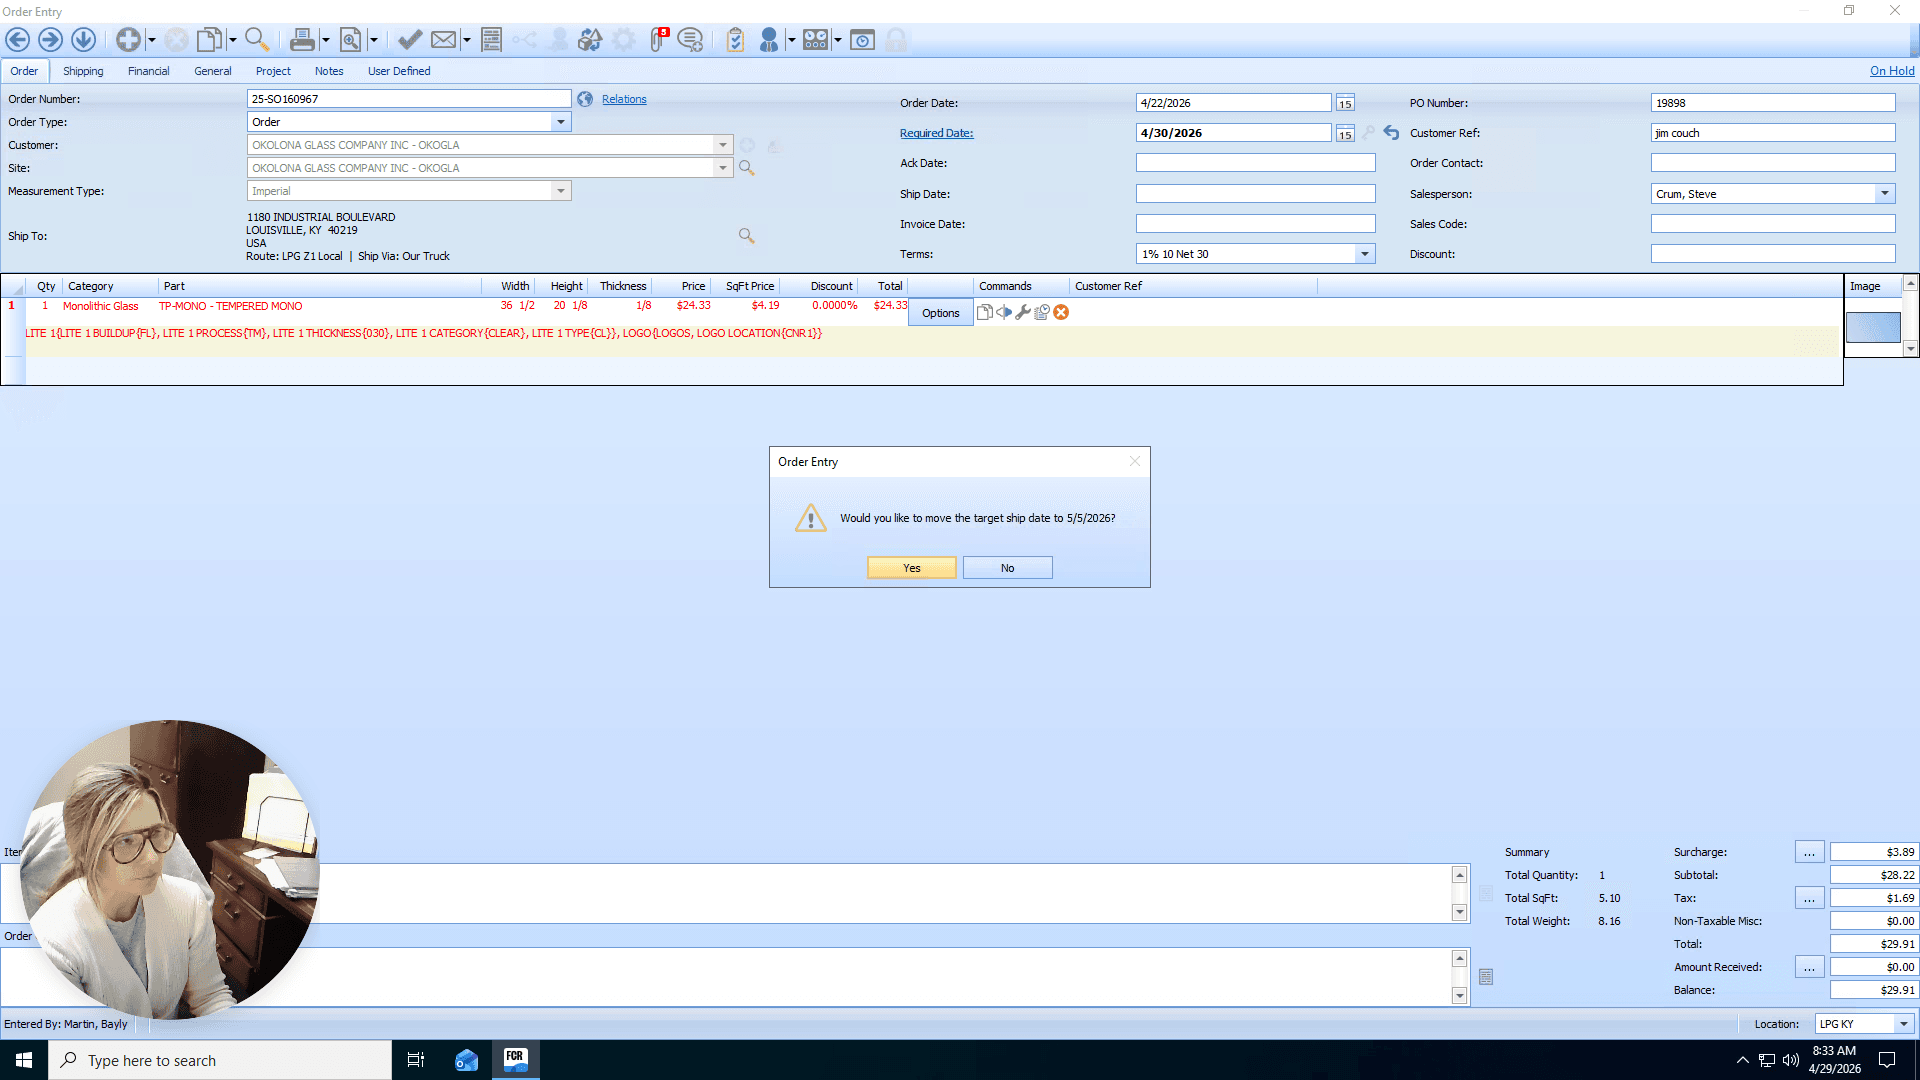1920x1080 pixels.
Task: Click the down arrow toolbar icon
Action: 83,40
